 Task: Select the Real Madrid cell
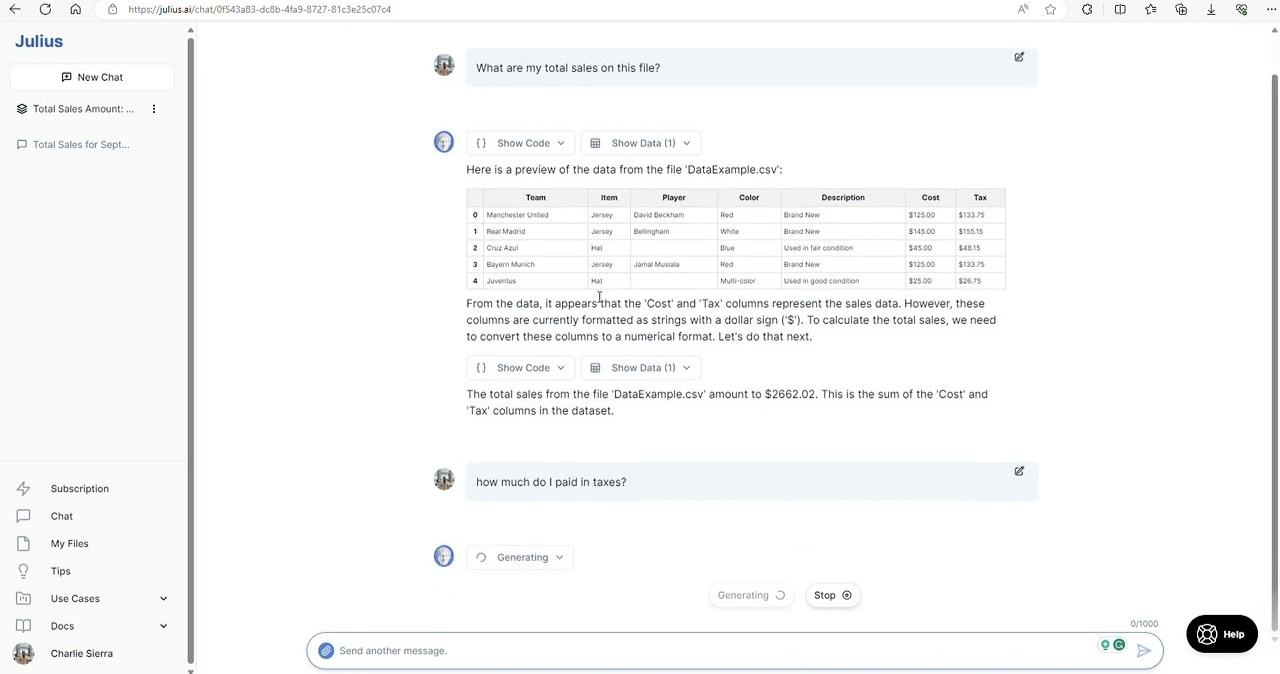pos(536,232)
